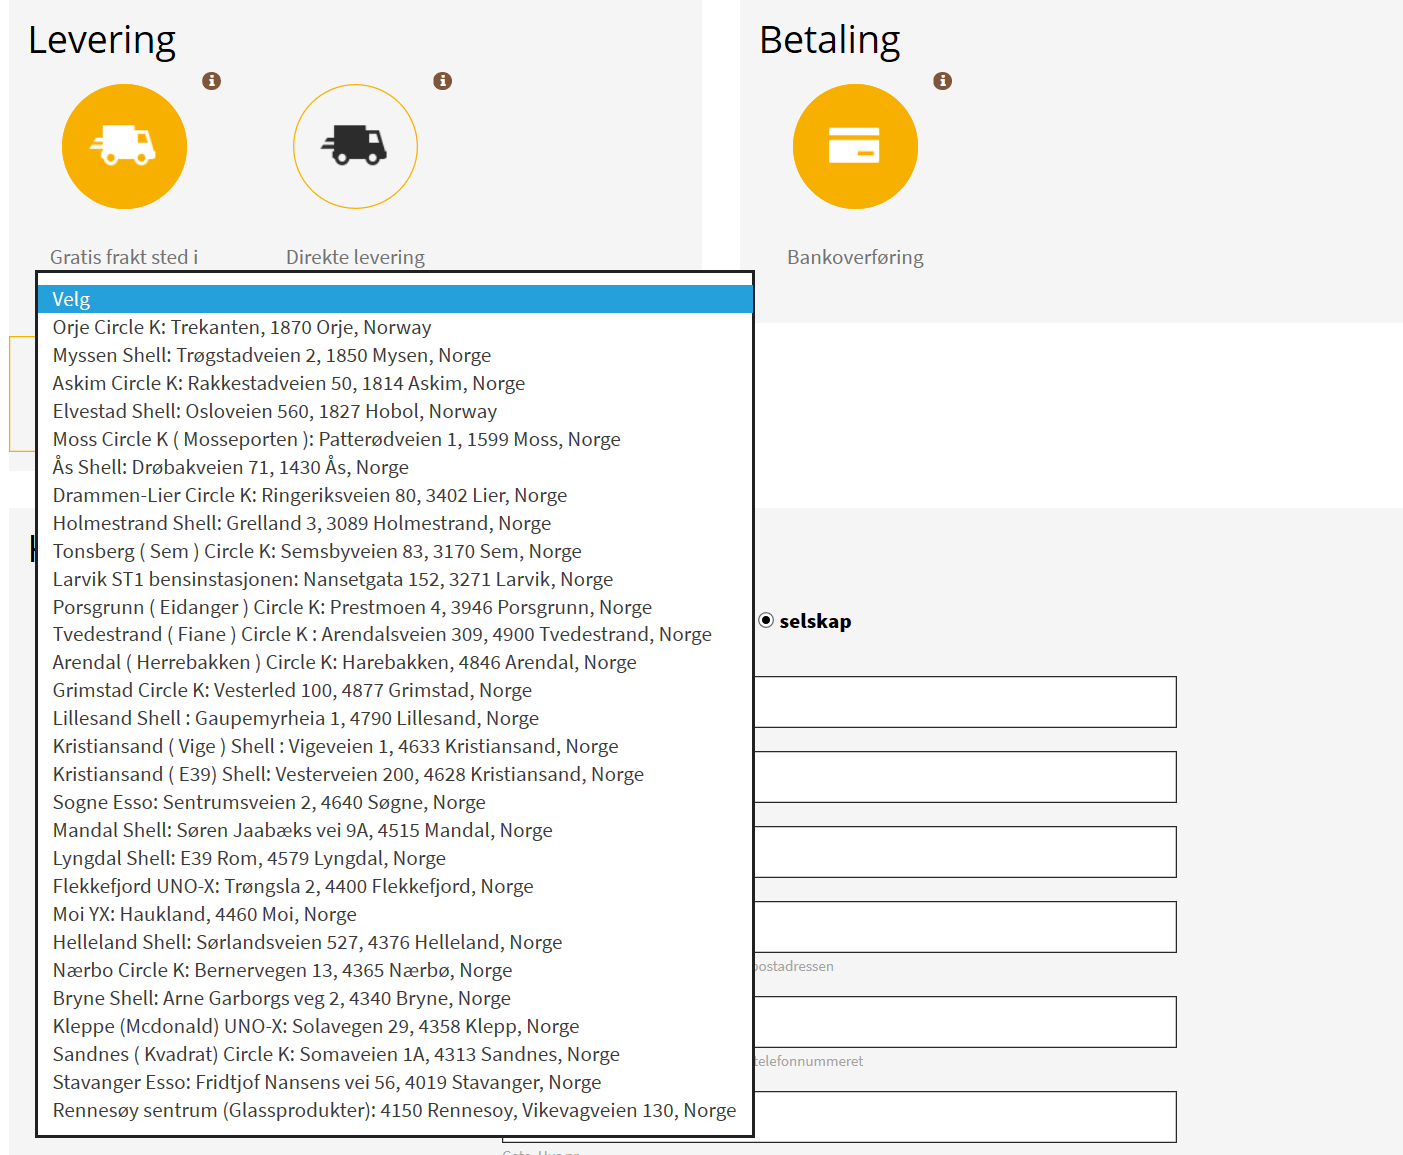Choose Lillesand Shell Gaupemyrheia 1 option
This screenshot has height=1155, width=1403.
395,718
